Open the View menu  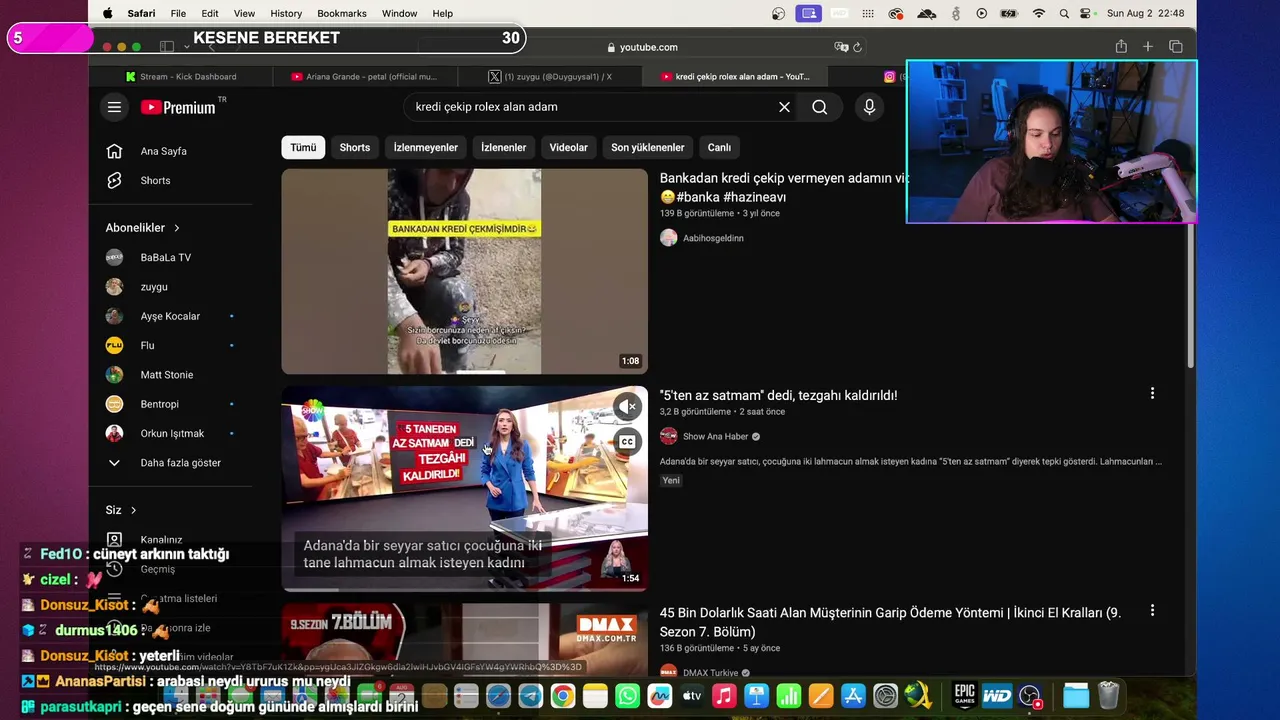point(244,13)
